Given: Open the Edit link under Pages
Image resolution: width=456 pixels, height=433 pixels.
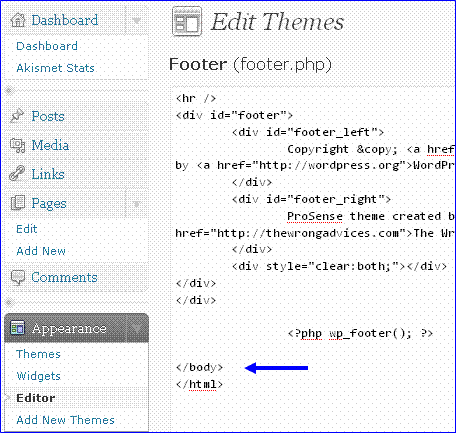Looking at the screenshot, I should click(27, 229).
